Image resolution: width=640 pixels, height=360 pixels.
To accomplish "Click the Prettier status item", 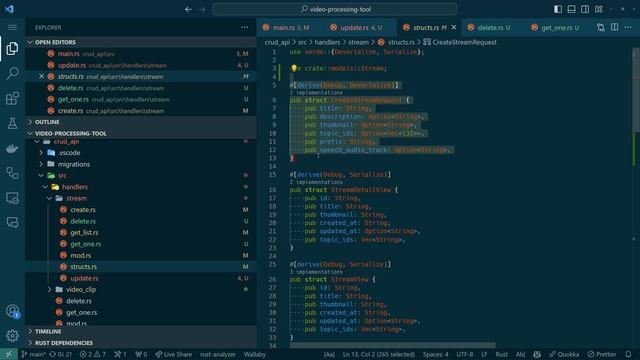I will [602, 354].
